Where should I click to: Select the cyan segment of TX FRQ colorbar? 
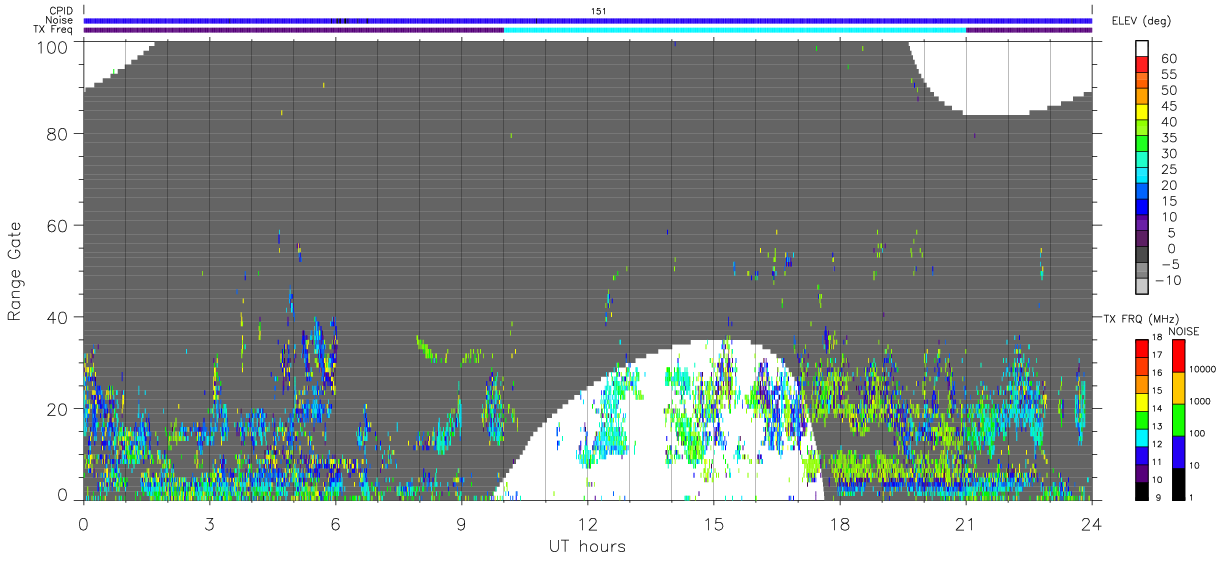tap(1142, 437)
